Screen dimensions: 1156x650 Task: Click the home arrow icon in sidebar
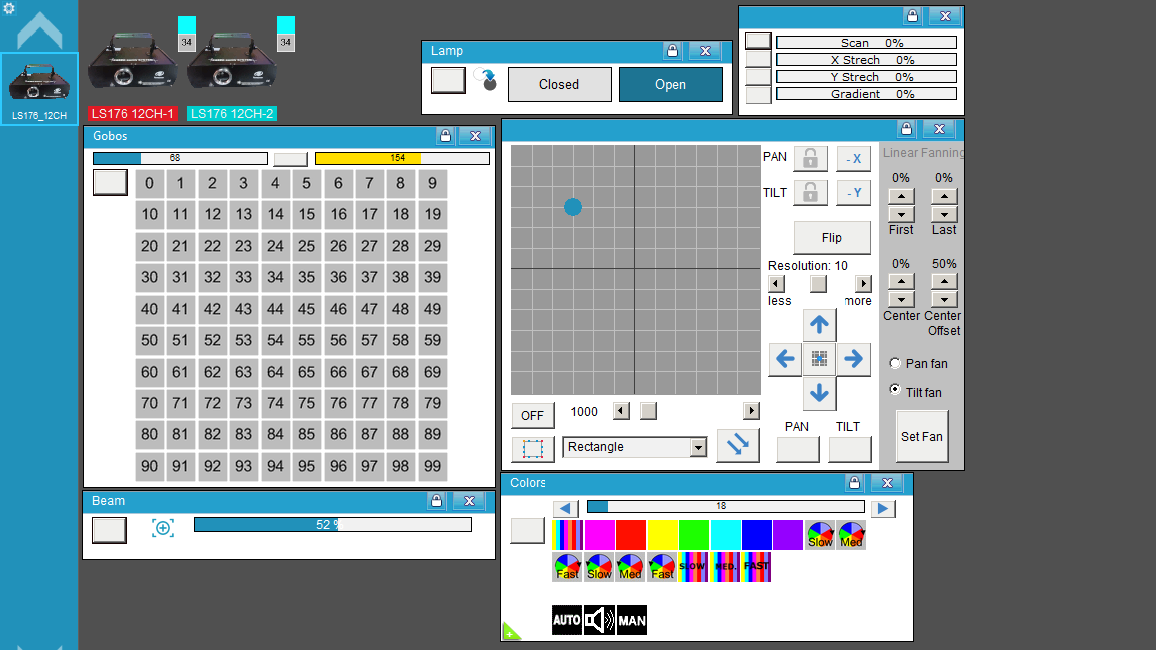pos(40,30)
